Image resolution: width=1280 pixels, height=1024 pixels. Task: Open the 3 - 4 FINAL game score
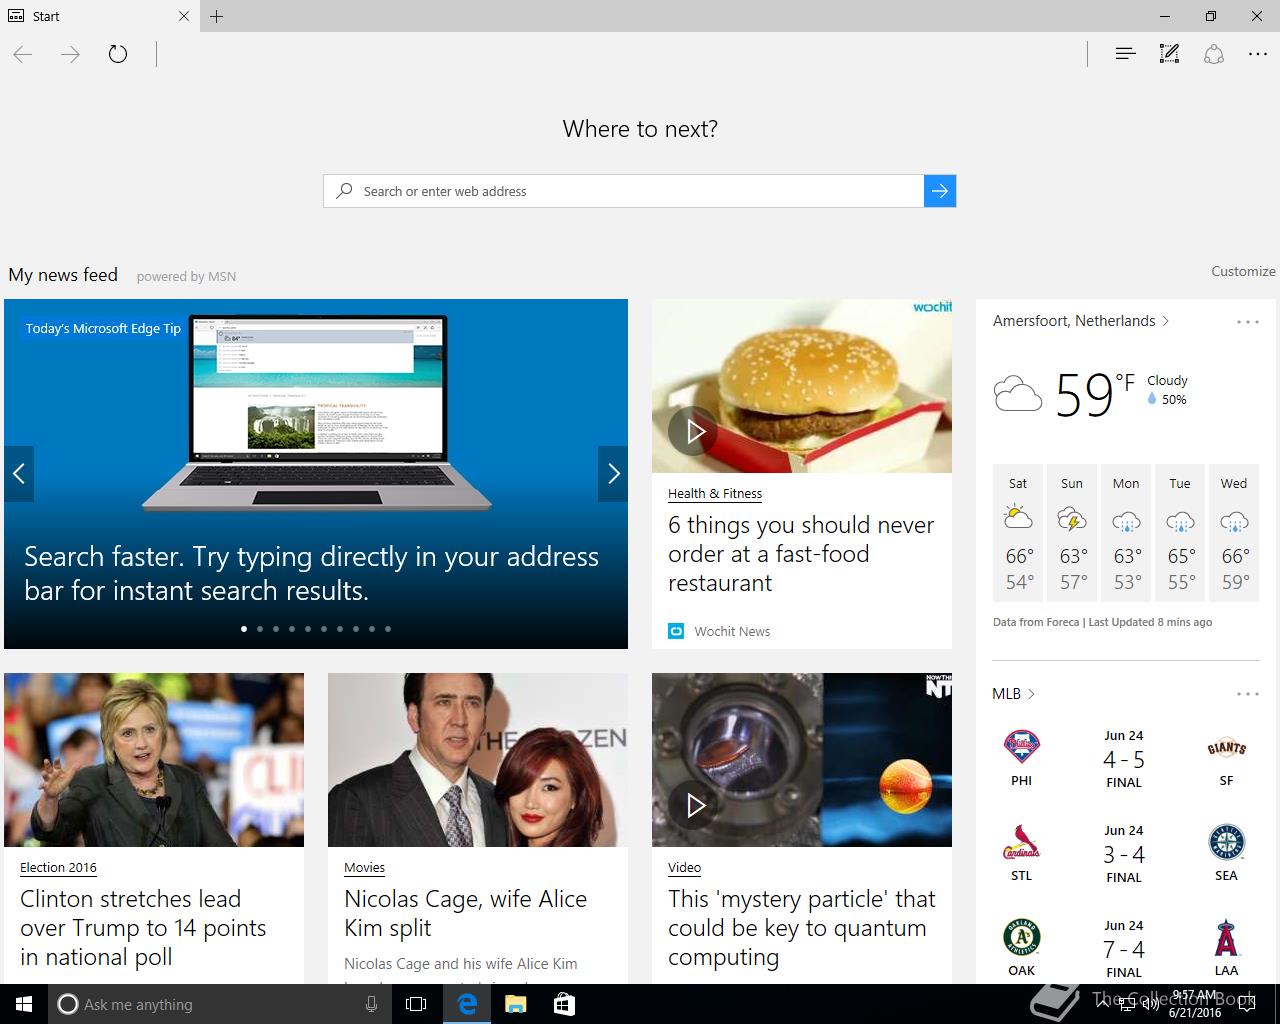[1124, 855]
